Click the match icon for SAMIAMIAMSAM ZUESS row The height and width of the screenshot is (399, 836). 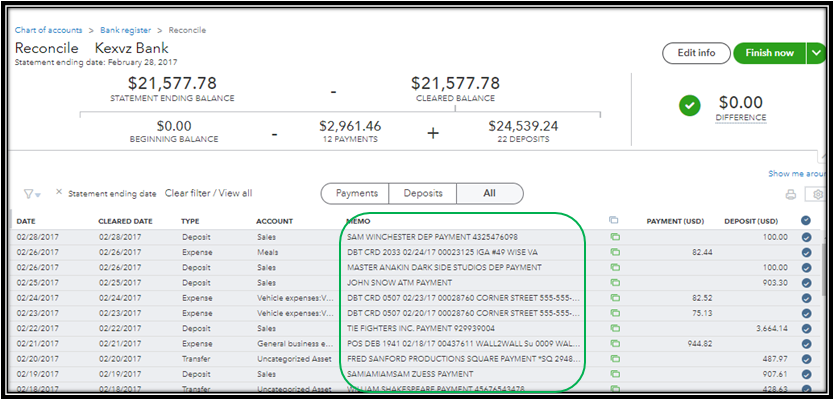click(x=615, y=374)
